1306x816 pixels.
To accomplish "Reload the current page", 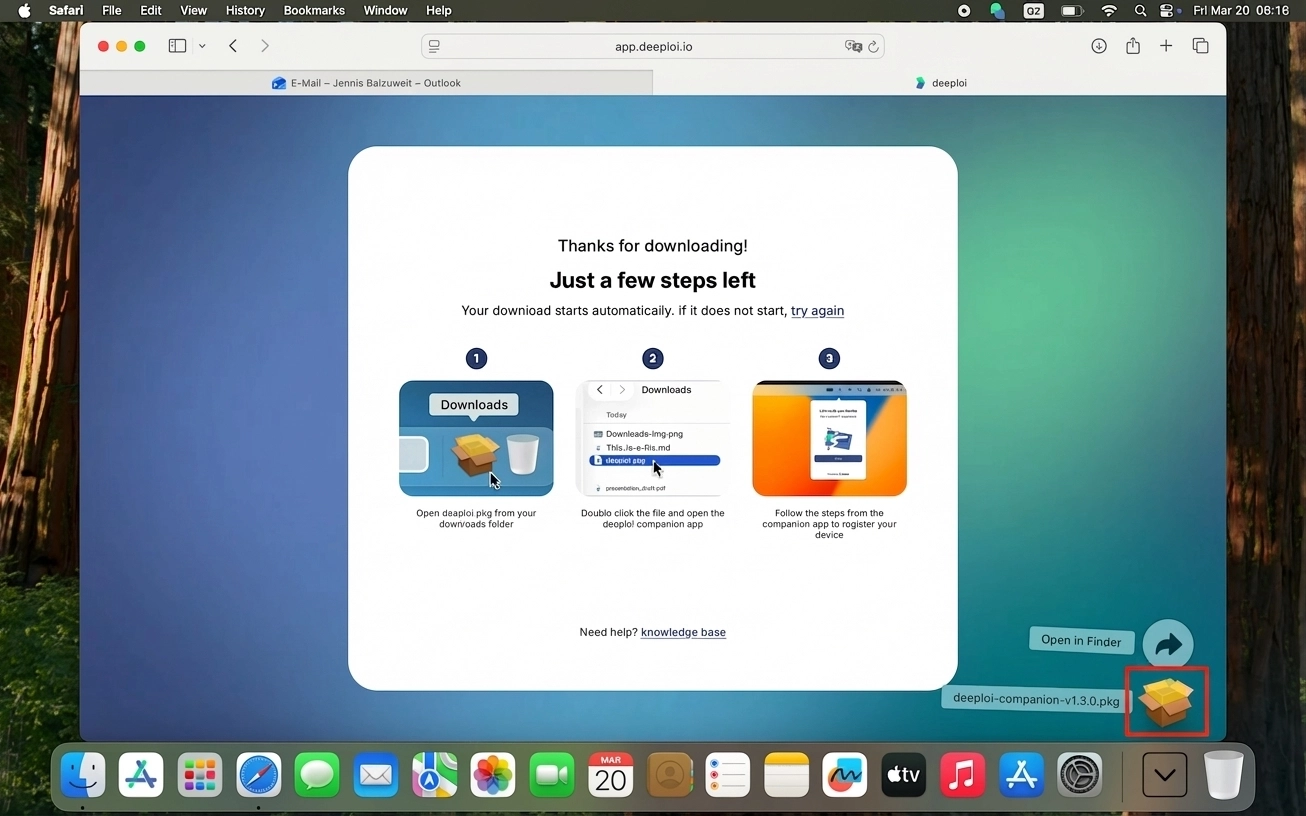I will 873,46.
